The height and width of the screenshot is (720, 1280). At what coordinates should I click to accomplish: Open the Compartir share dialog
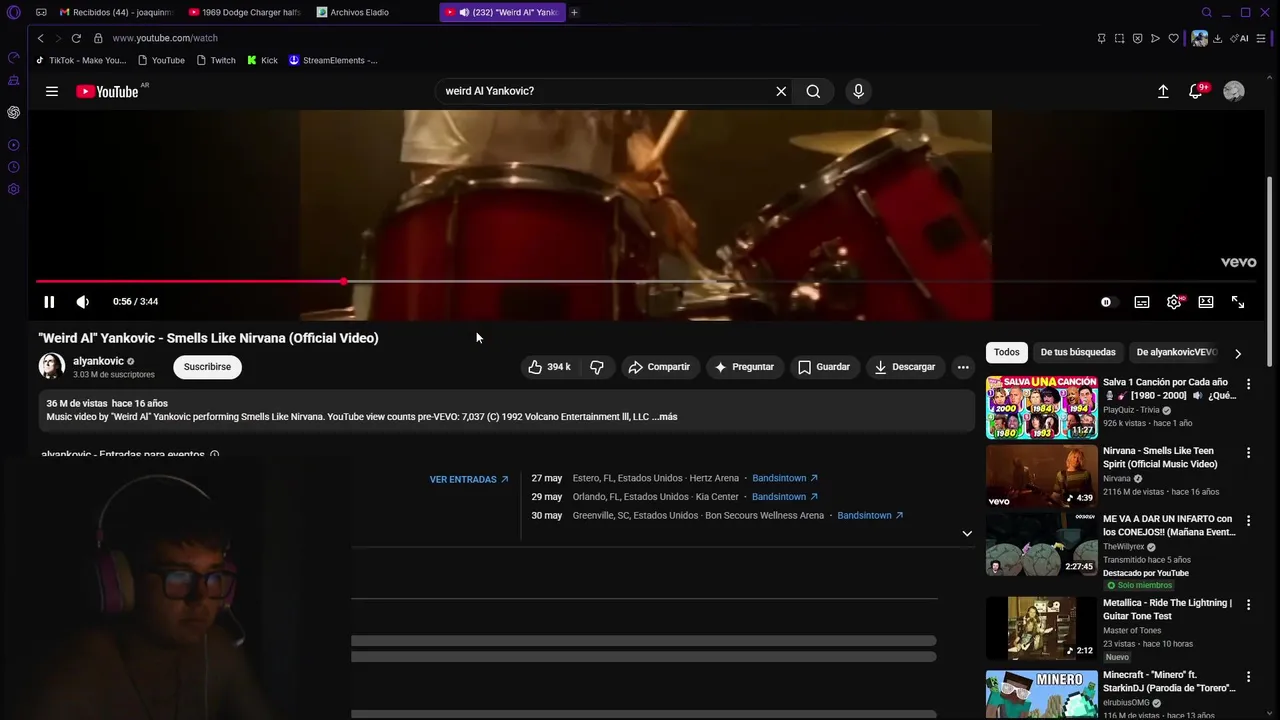[x=659, y=367]
